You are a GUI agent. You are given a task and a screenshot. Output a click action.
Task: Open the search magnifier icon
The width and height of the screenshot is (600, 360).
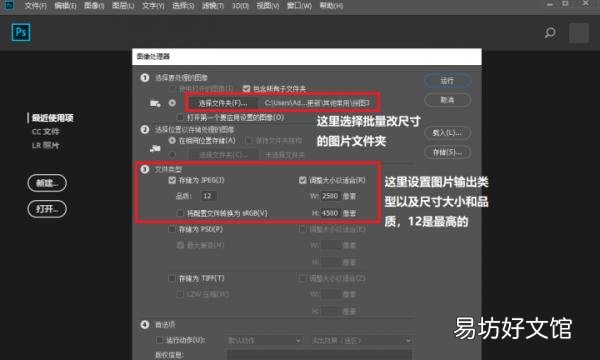550,33
